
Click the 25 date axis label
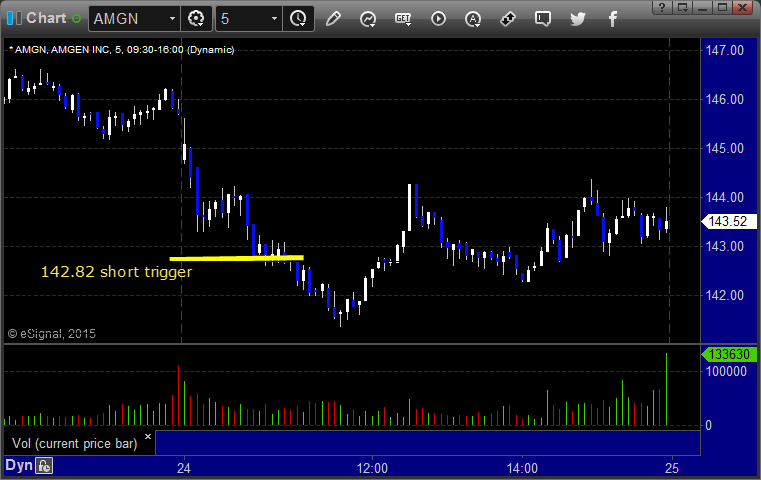point(672,468)
